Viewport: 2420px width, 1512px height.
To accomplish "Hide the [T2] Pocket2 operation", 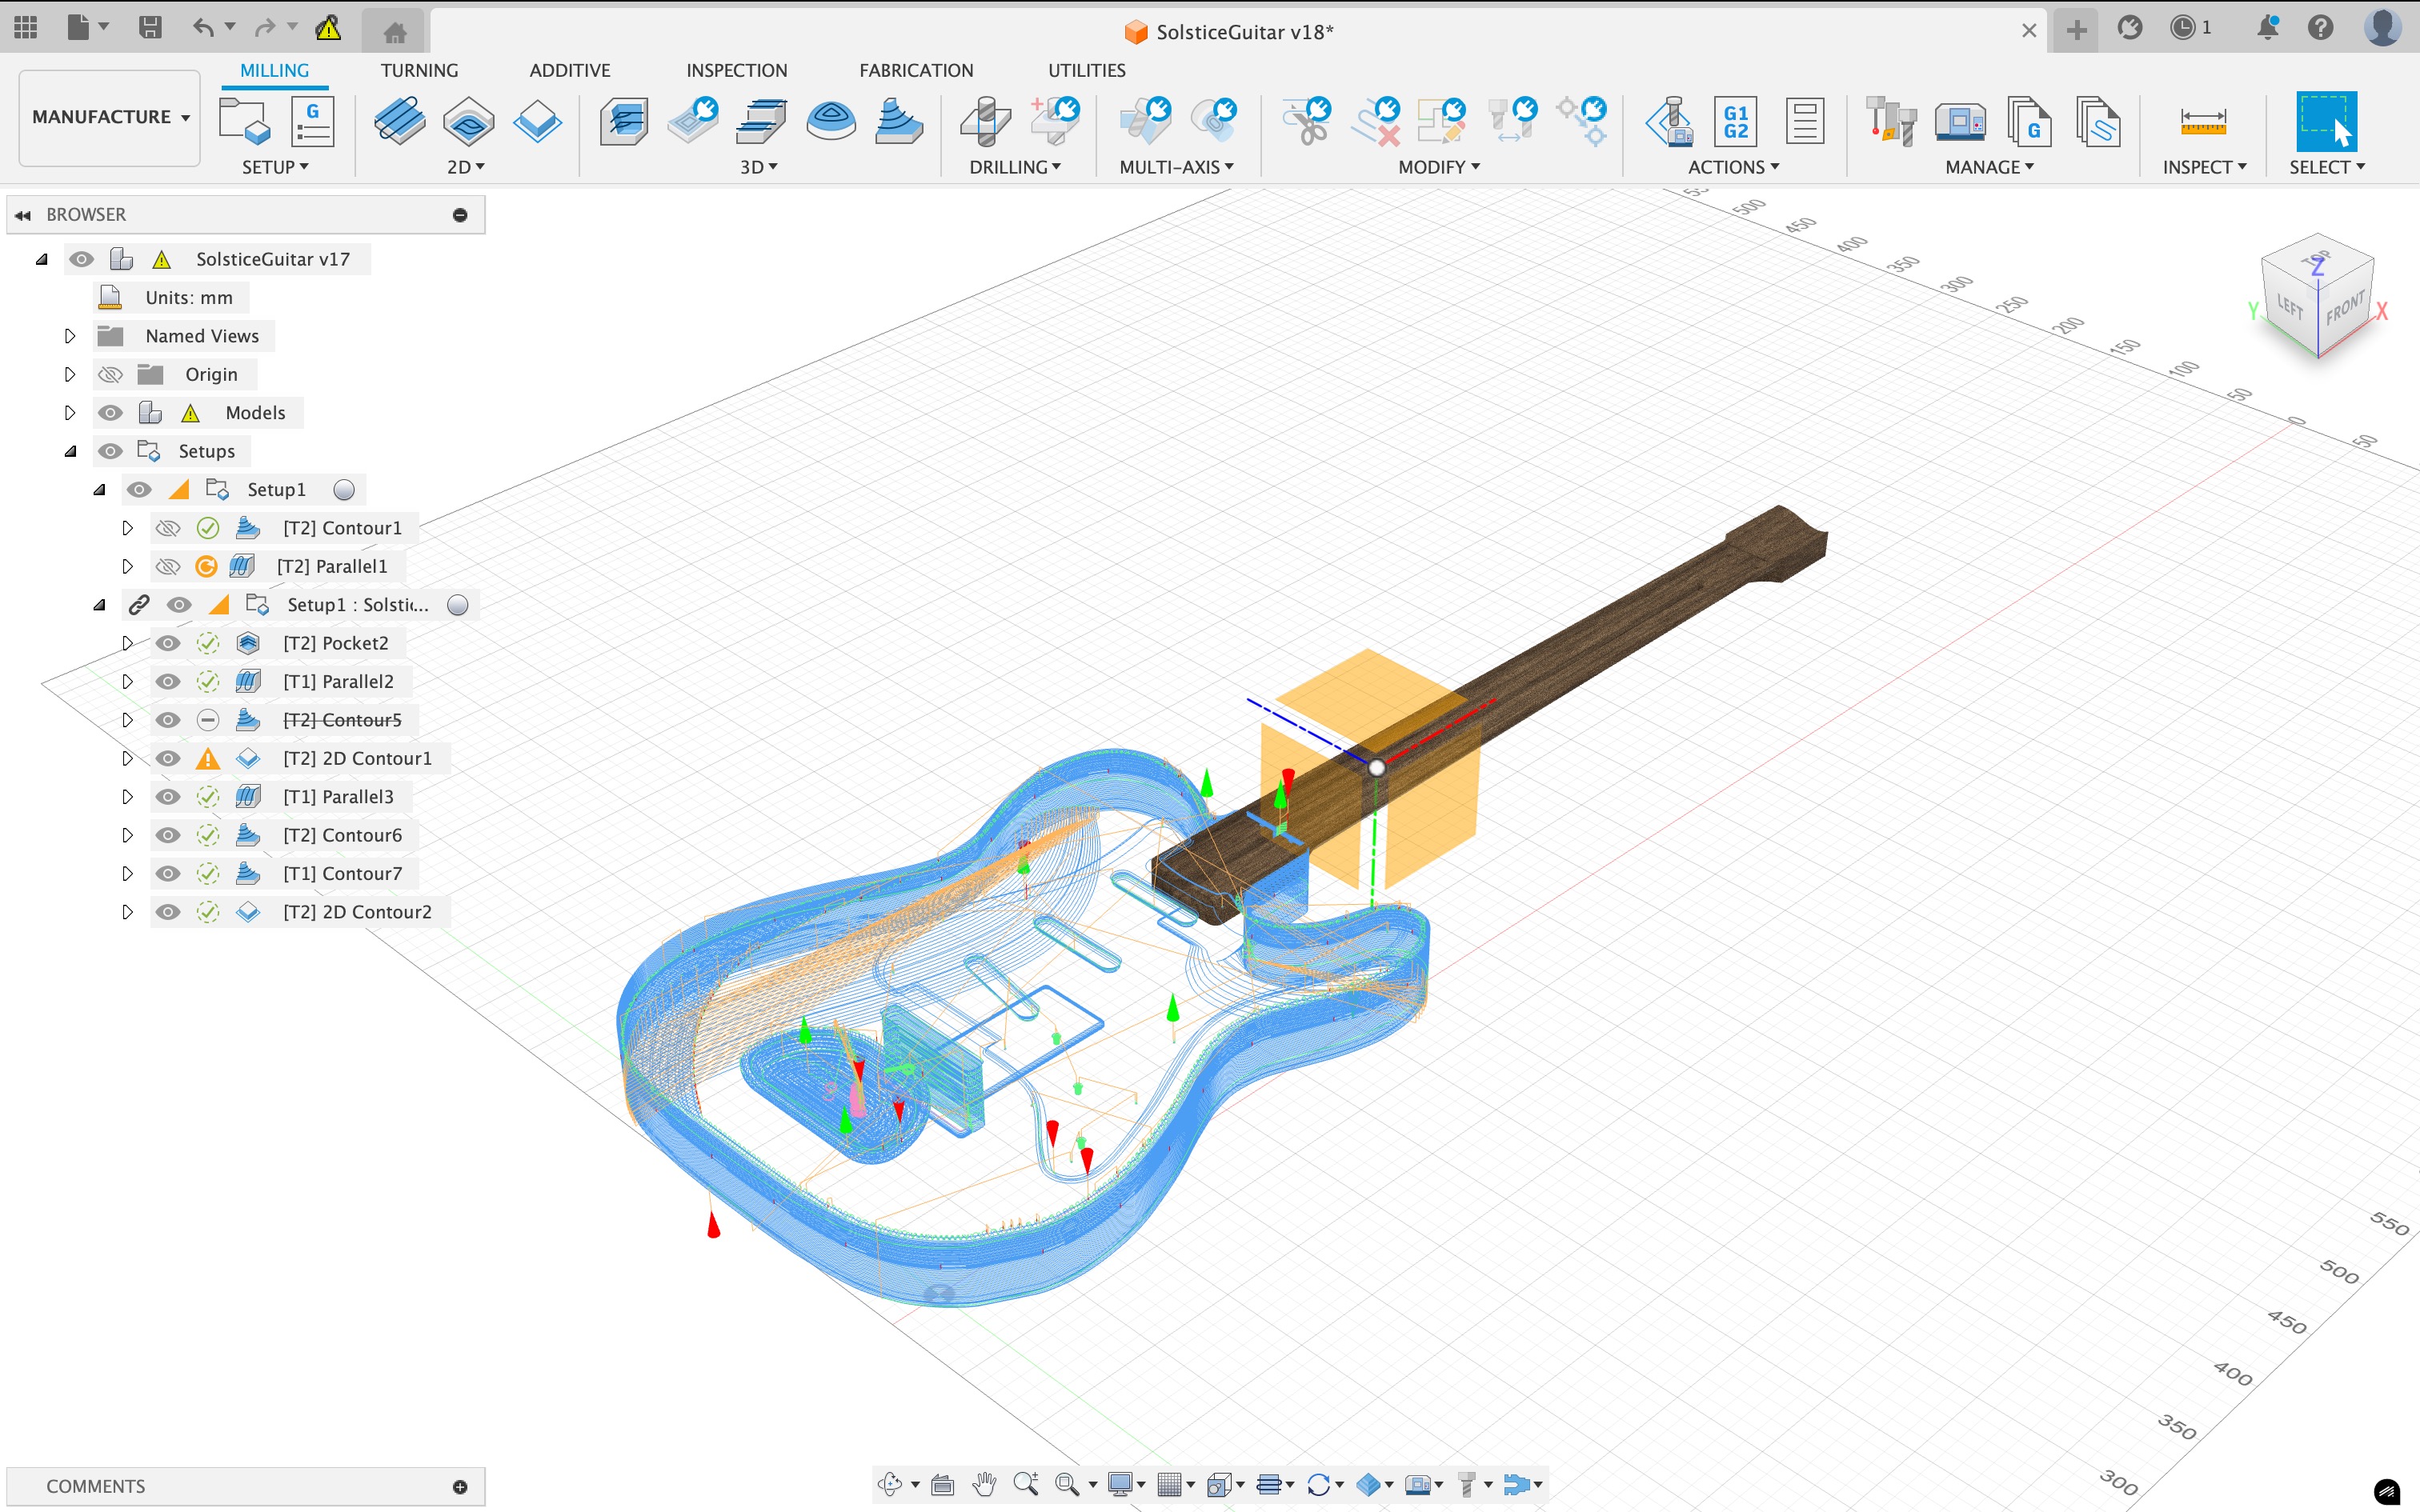I will coord(168,643).
